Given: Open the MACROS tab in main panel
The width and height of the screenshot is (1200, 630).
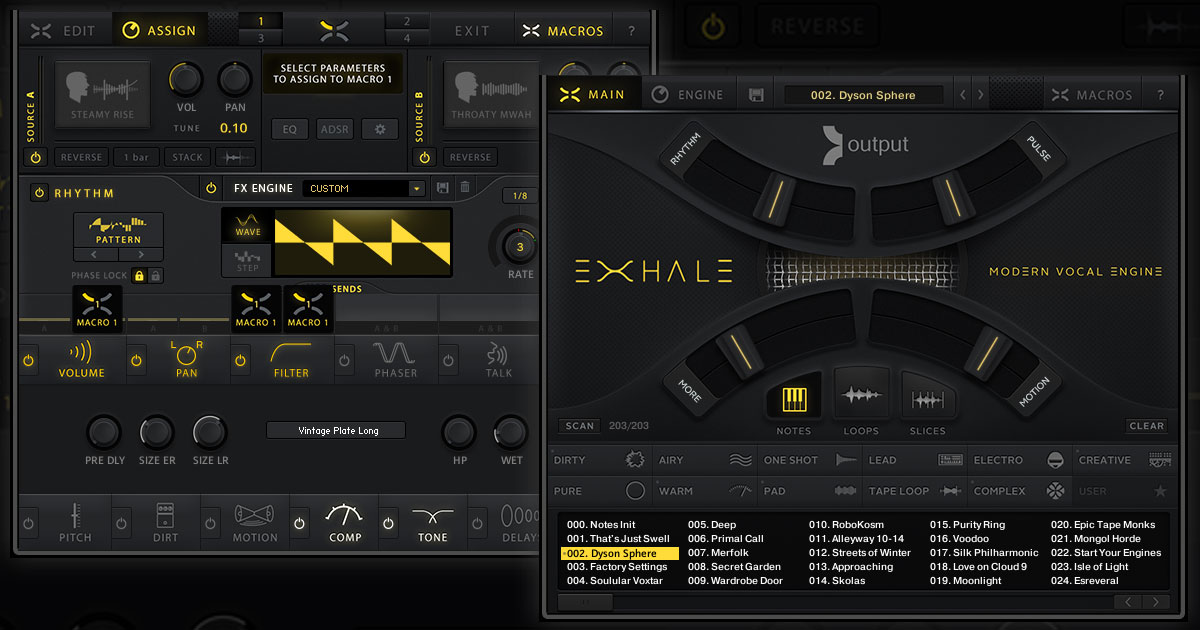Looking at the screenshot, I should (1091, 95).
